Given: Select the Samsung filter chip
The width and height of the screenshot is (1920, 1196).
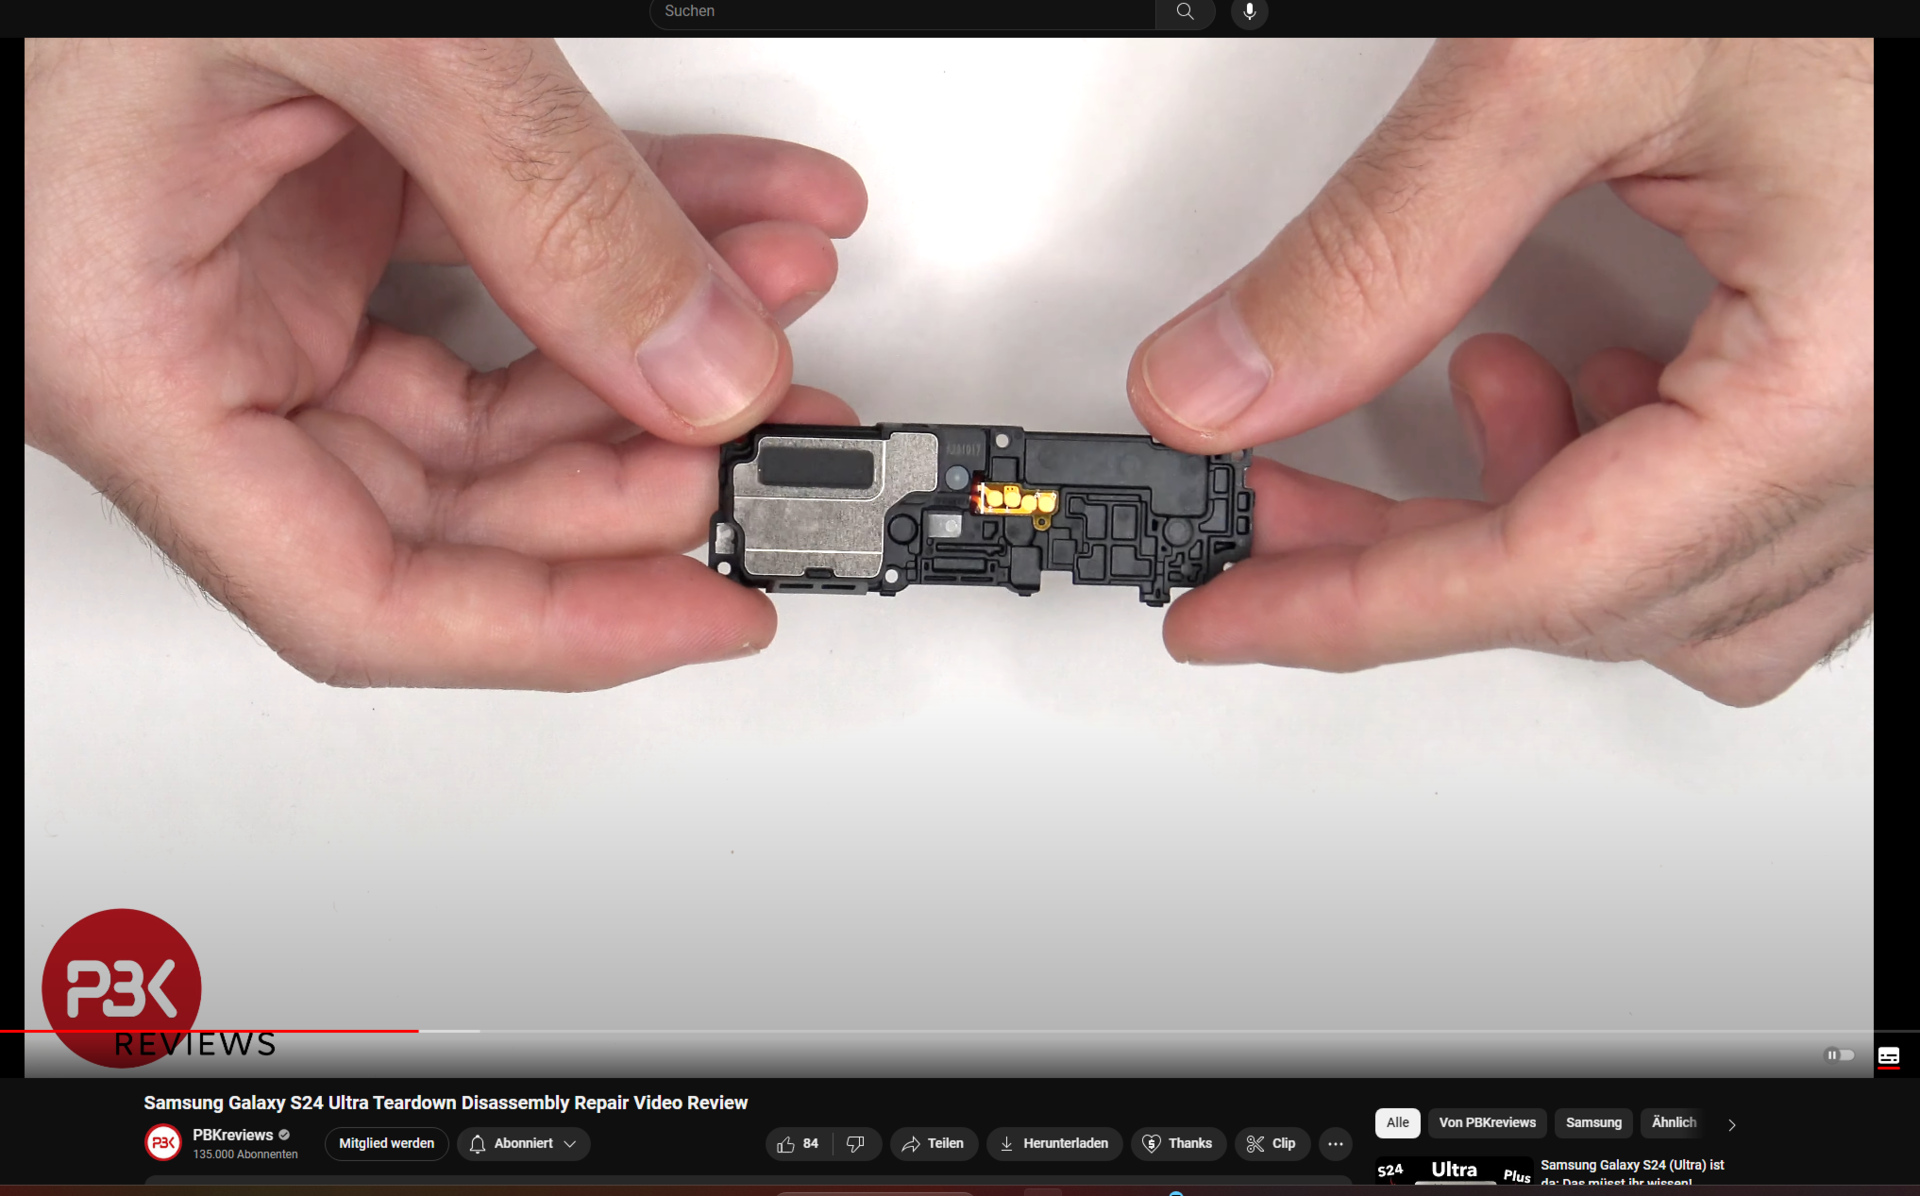Looking at the screenshot, I should pos(1593,1122).
